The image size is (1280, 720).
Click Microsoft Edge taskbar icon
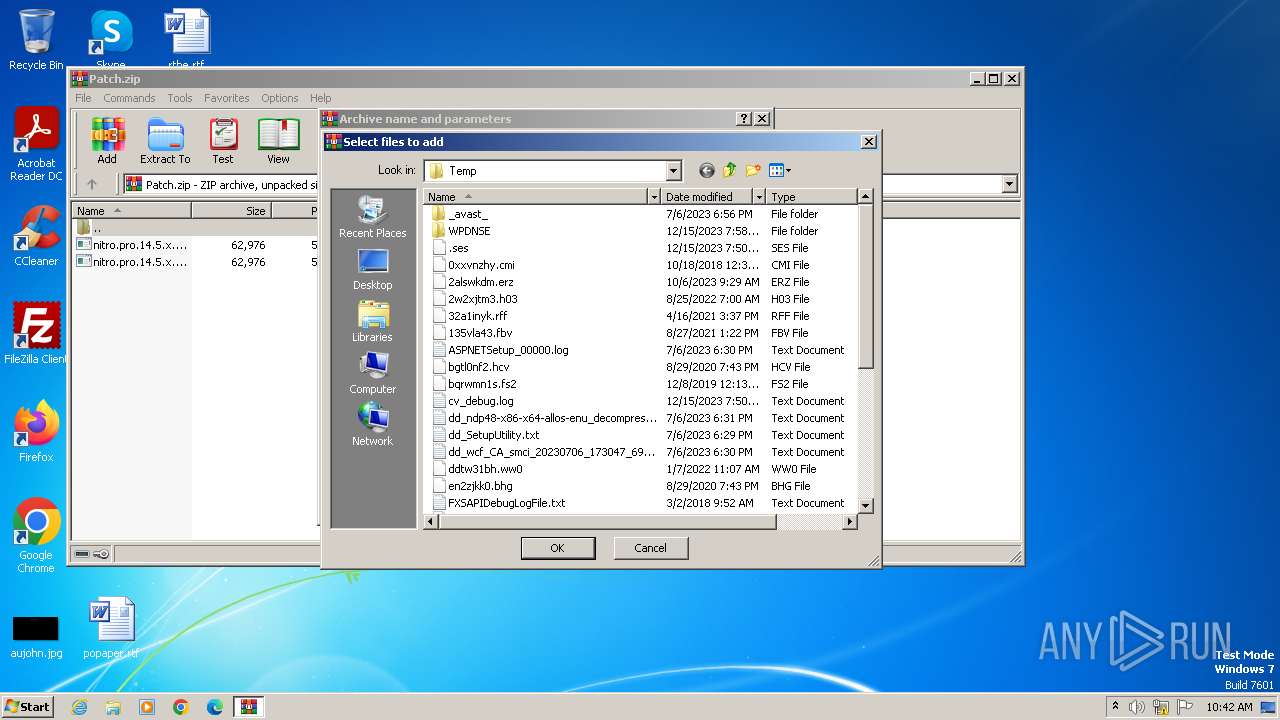click(x=214, y=707)
